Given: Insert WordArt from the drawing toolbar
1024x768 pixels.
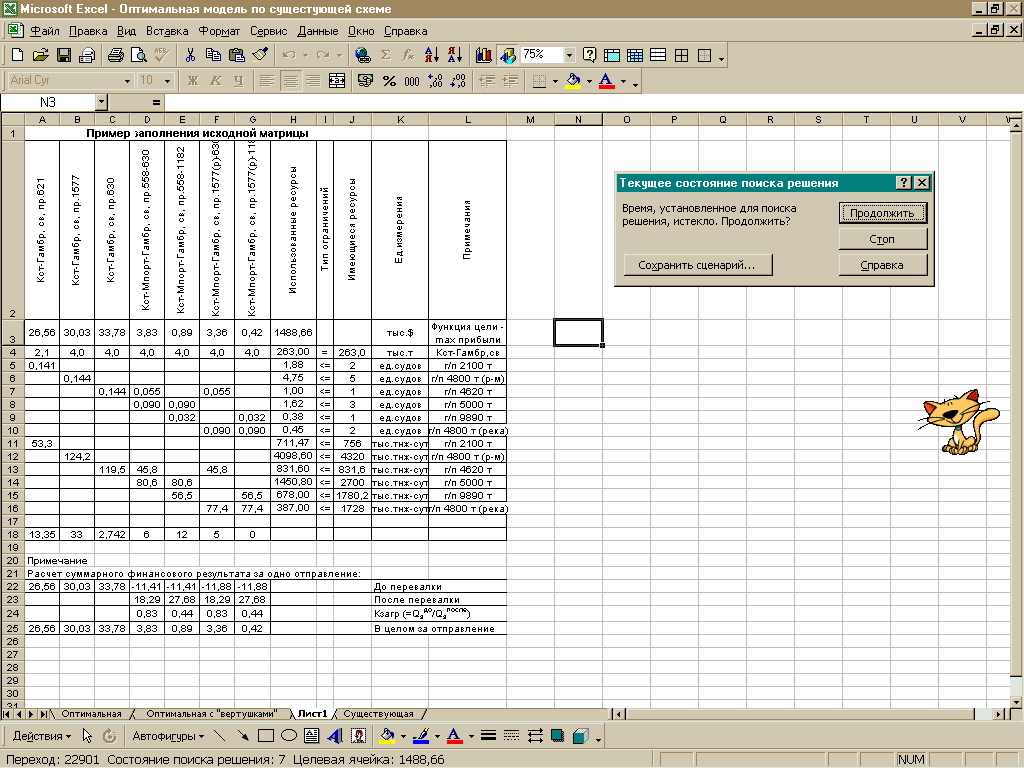Looking at the screenshot, I should pyautogui.click(x=335, y=737).
